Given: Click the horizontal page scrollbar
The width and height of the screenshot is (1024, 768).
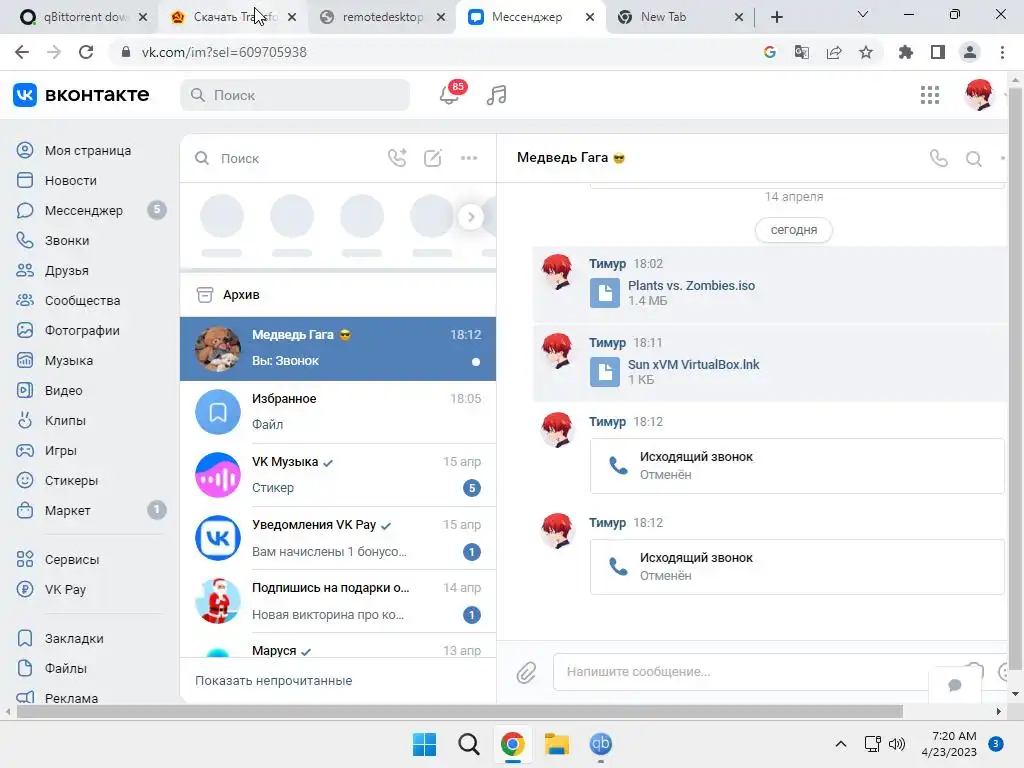Looking at the screenshot, I should (x=460, y=711).
